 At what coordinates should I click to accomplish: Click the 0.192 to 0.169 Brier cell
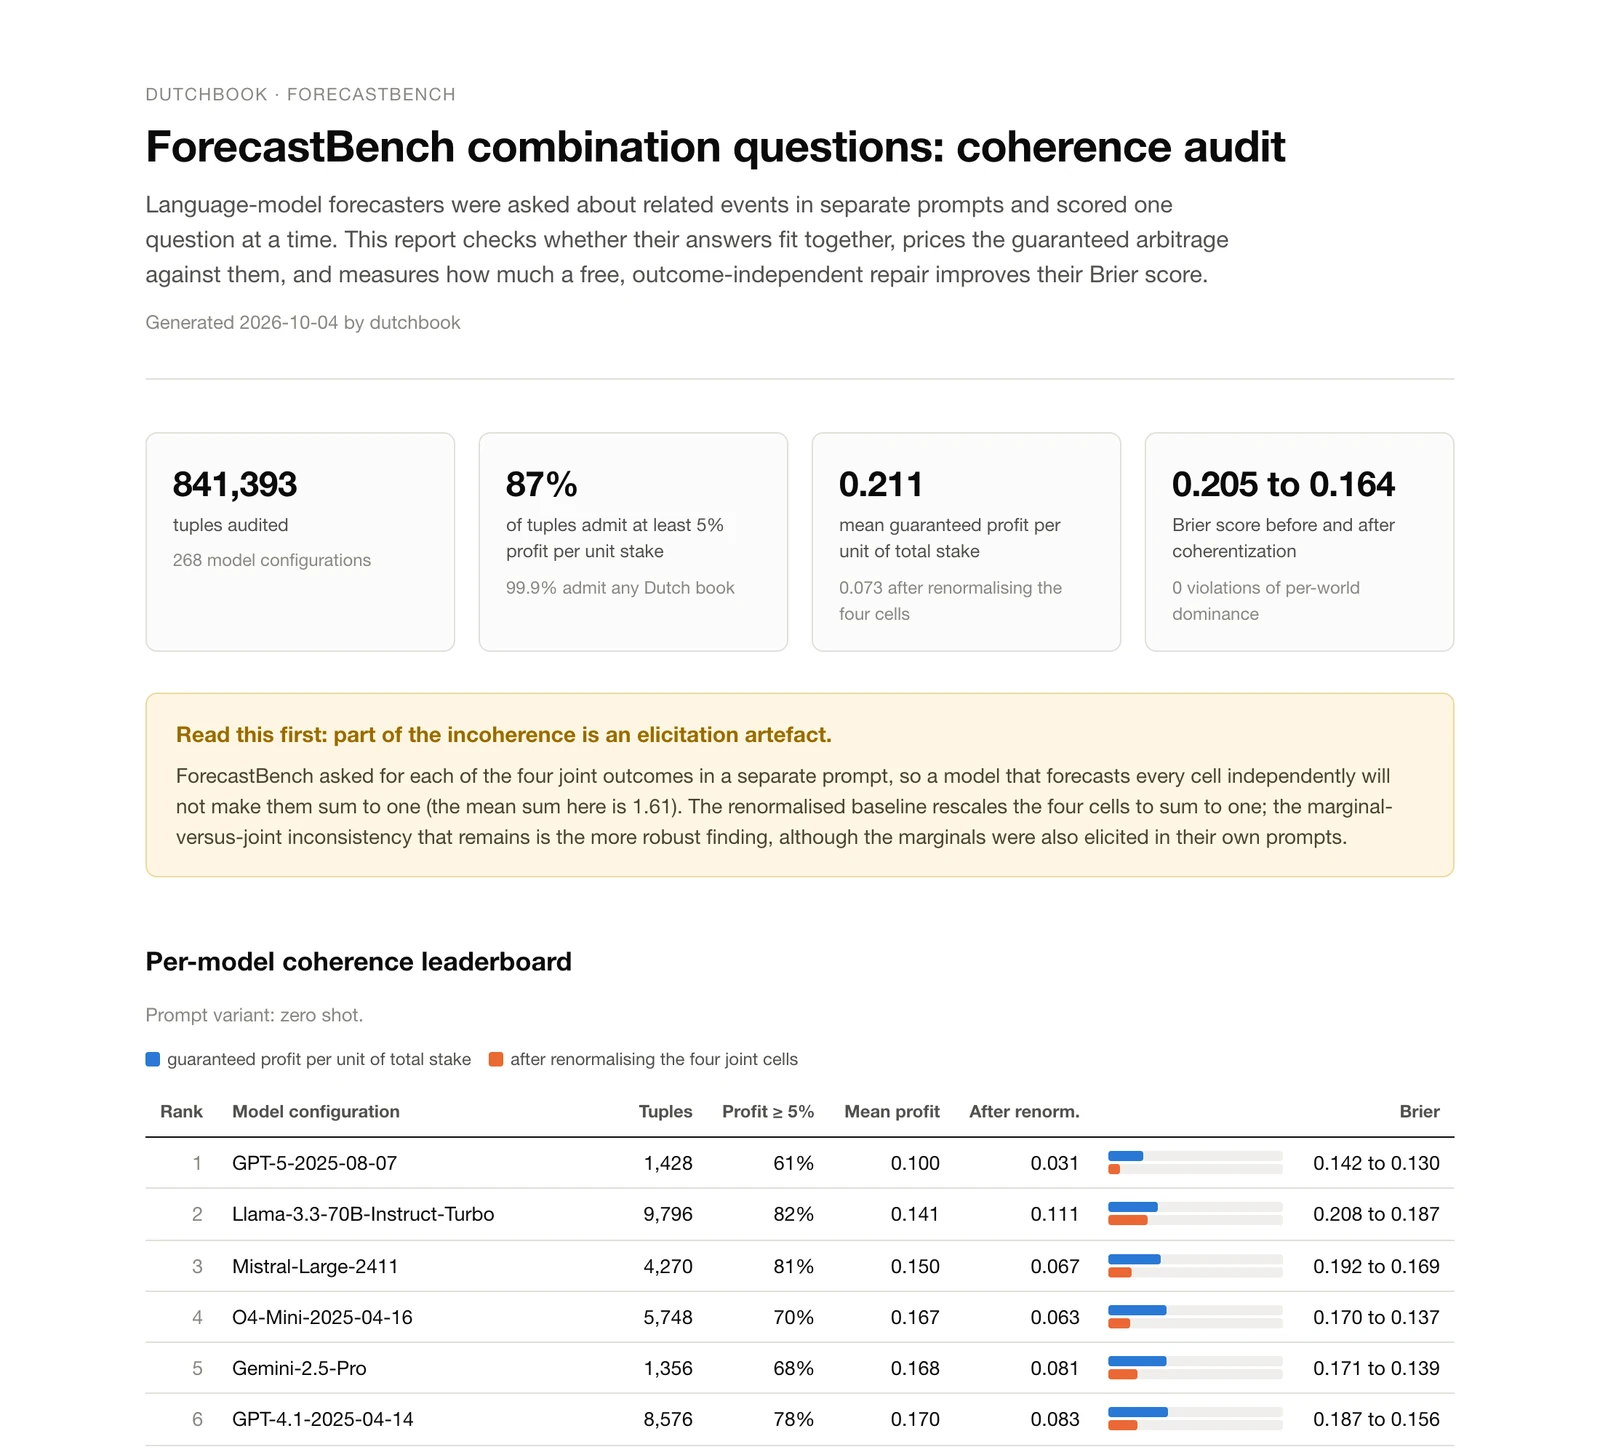click(1376, 1266)
